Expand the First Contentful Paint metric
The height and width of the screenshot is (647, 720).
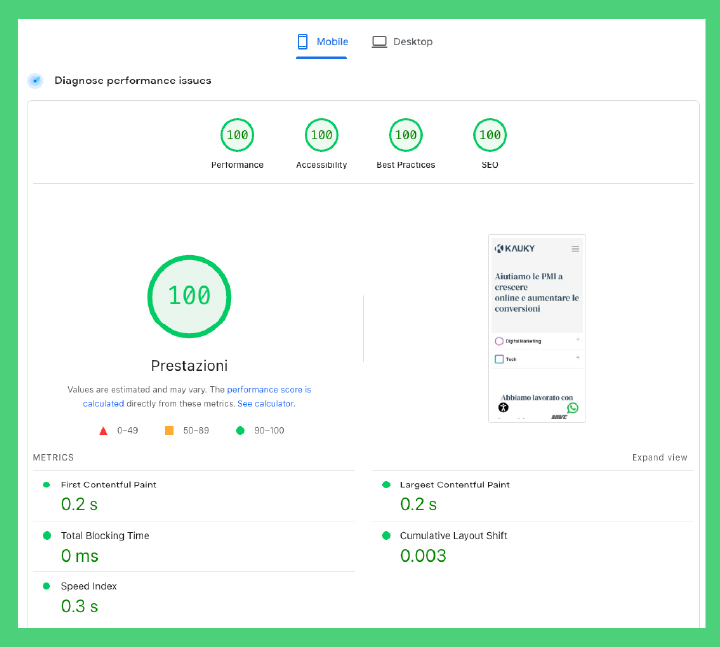(108, 485)
